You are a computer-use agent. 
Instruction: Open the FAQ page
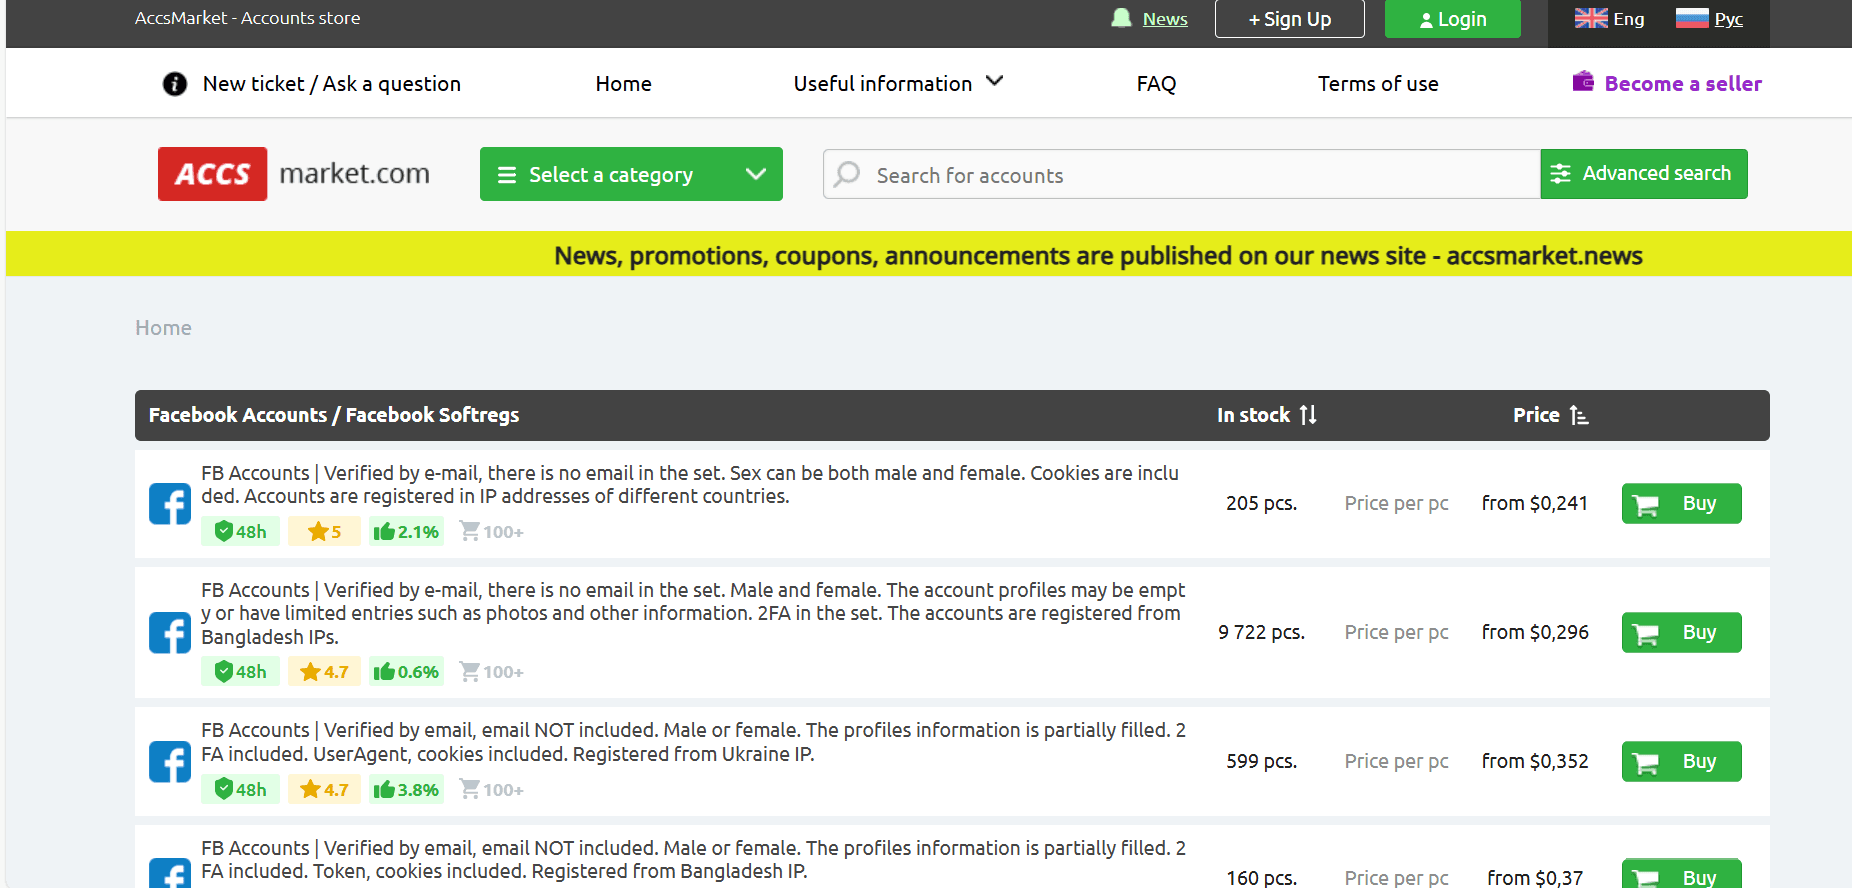1156,84
